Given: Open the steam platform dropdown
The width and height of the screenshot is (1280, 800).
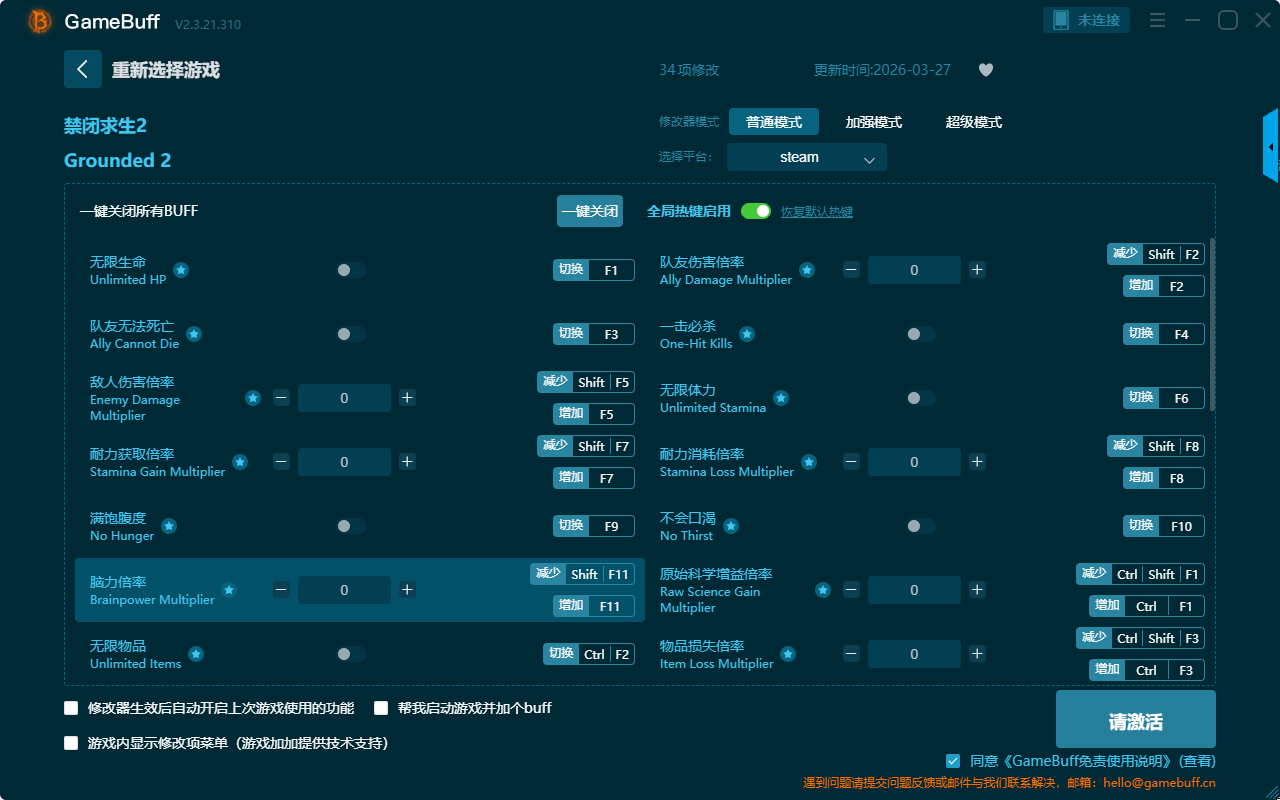Looking at the screenshot, I should tap(806, 157).
